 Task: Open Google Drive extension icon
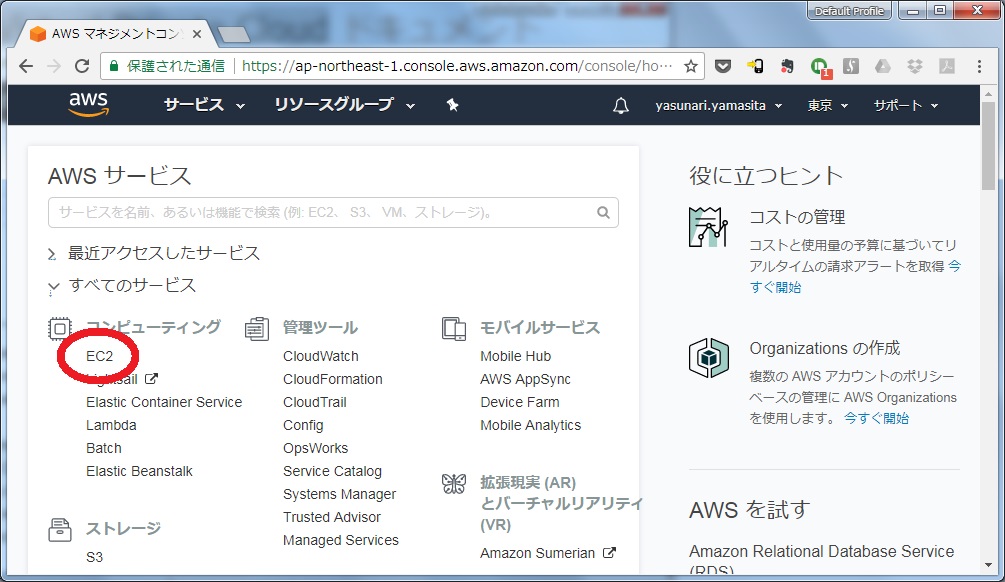coord(883,66)
